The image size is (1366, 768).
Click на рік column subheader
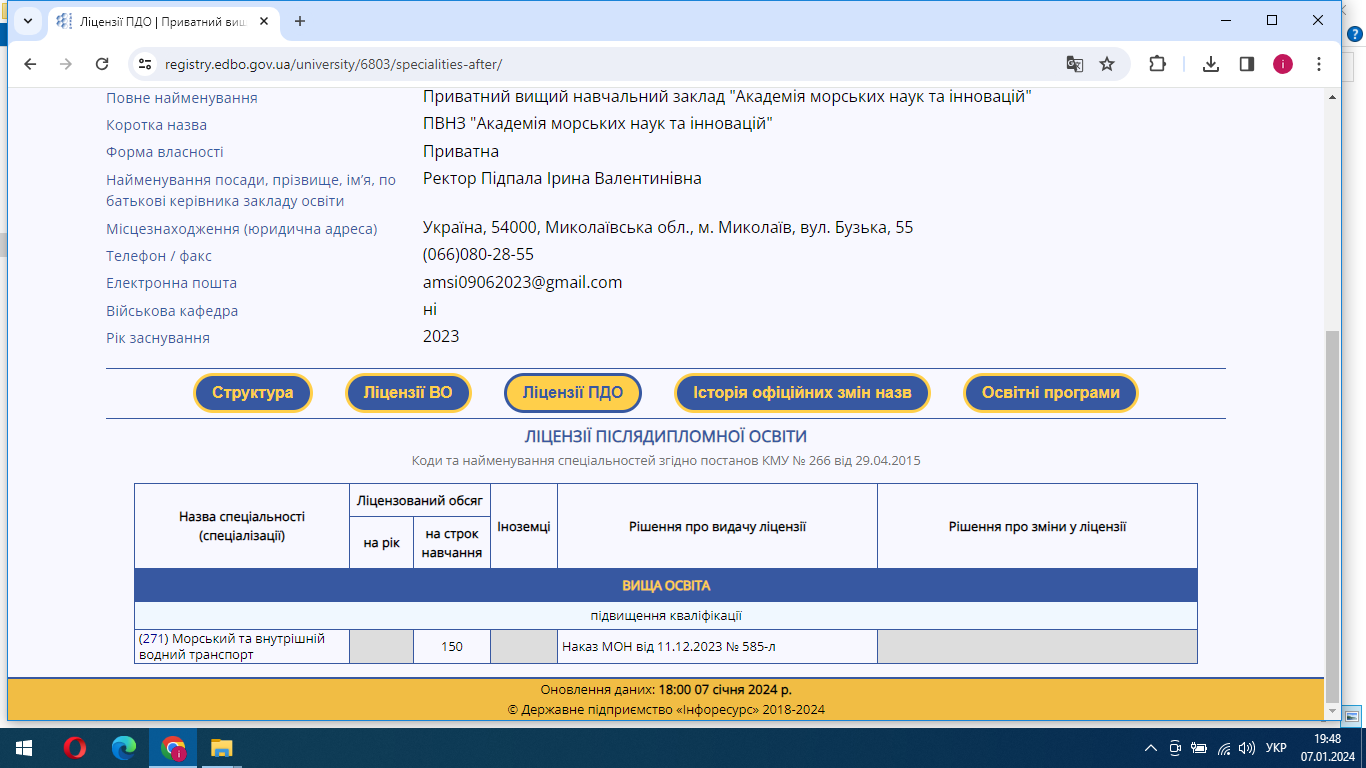[381, 543]
